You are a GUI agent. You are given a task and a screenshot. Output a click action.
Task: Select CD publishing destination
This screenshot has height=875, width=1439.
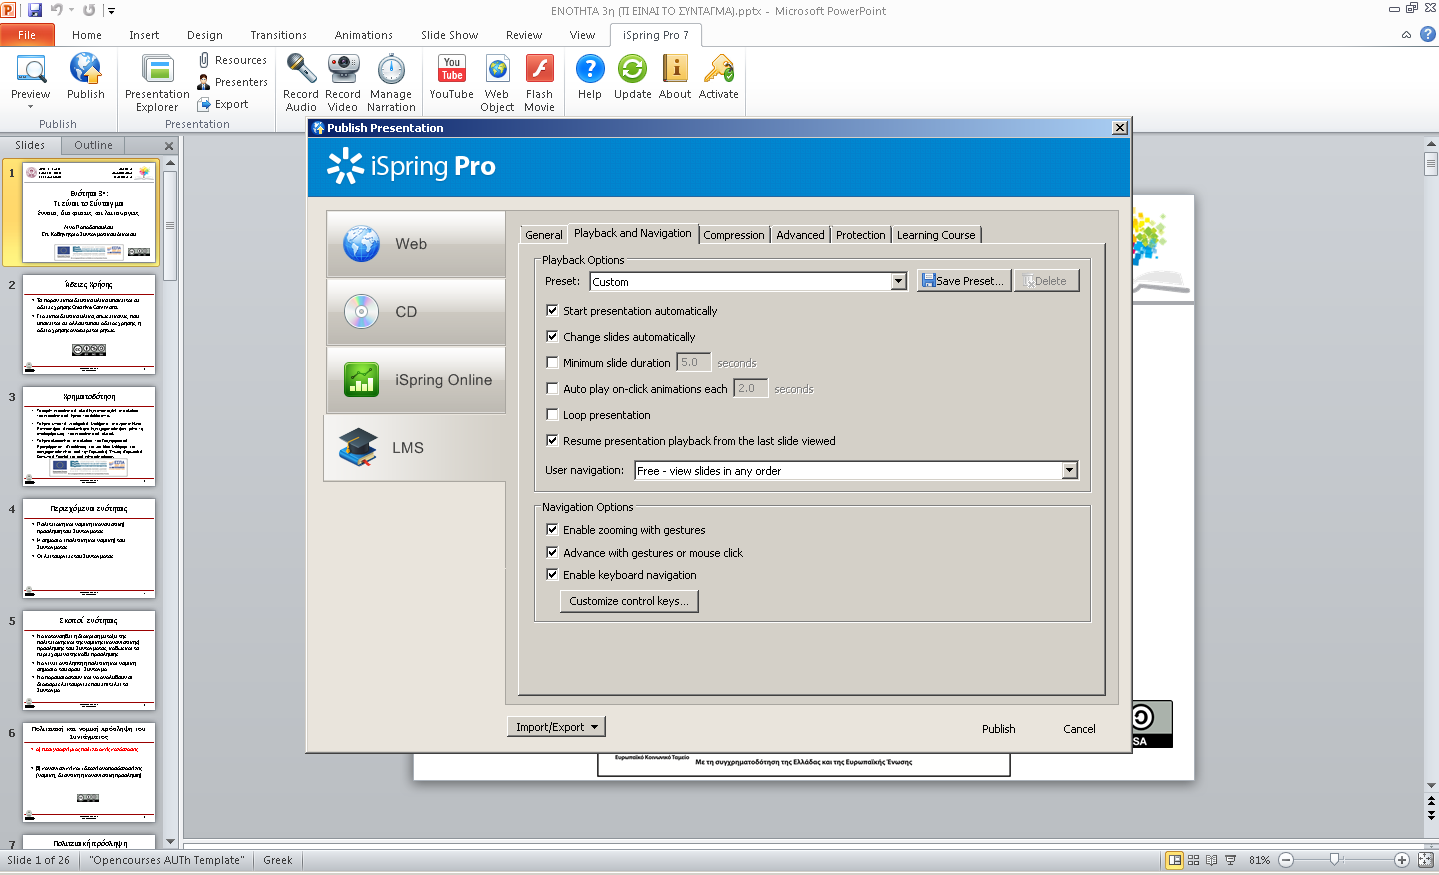(416, 312)
